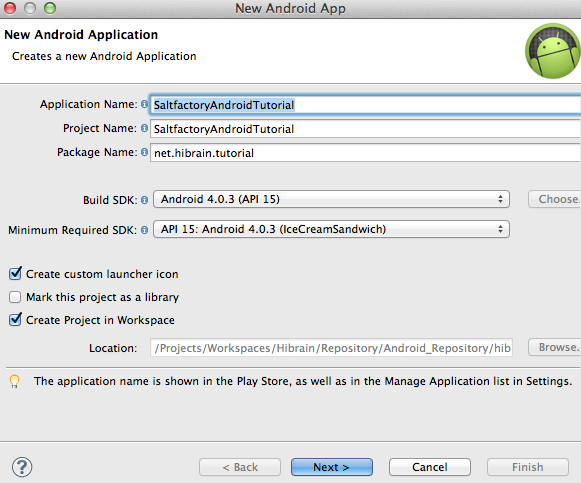Cancel the New Android App wizard
The image size is (581, 483).
point(430,467)
